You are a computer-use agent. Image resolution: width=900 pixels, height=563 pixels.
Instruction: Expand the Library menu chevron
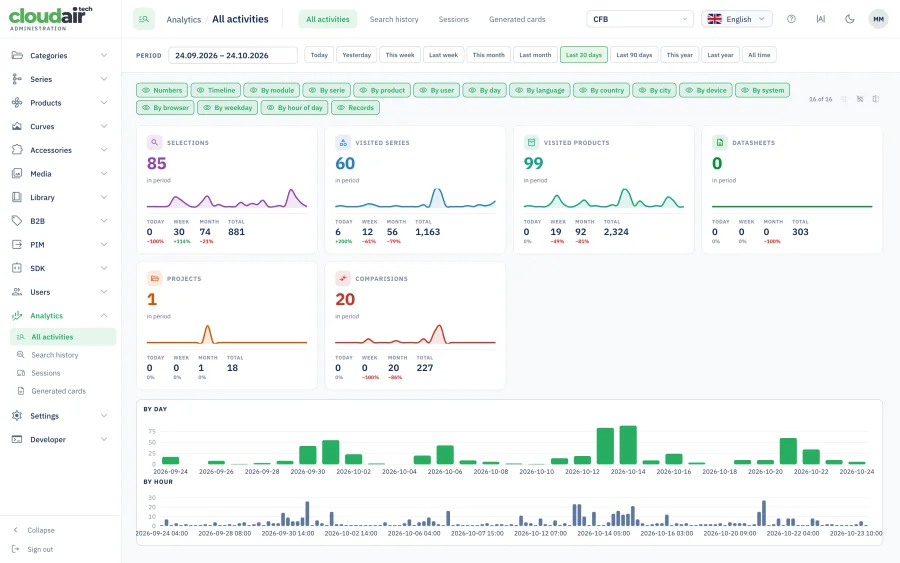(104, 197)
